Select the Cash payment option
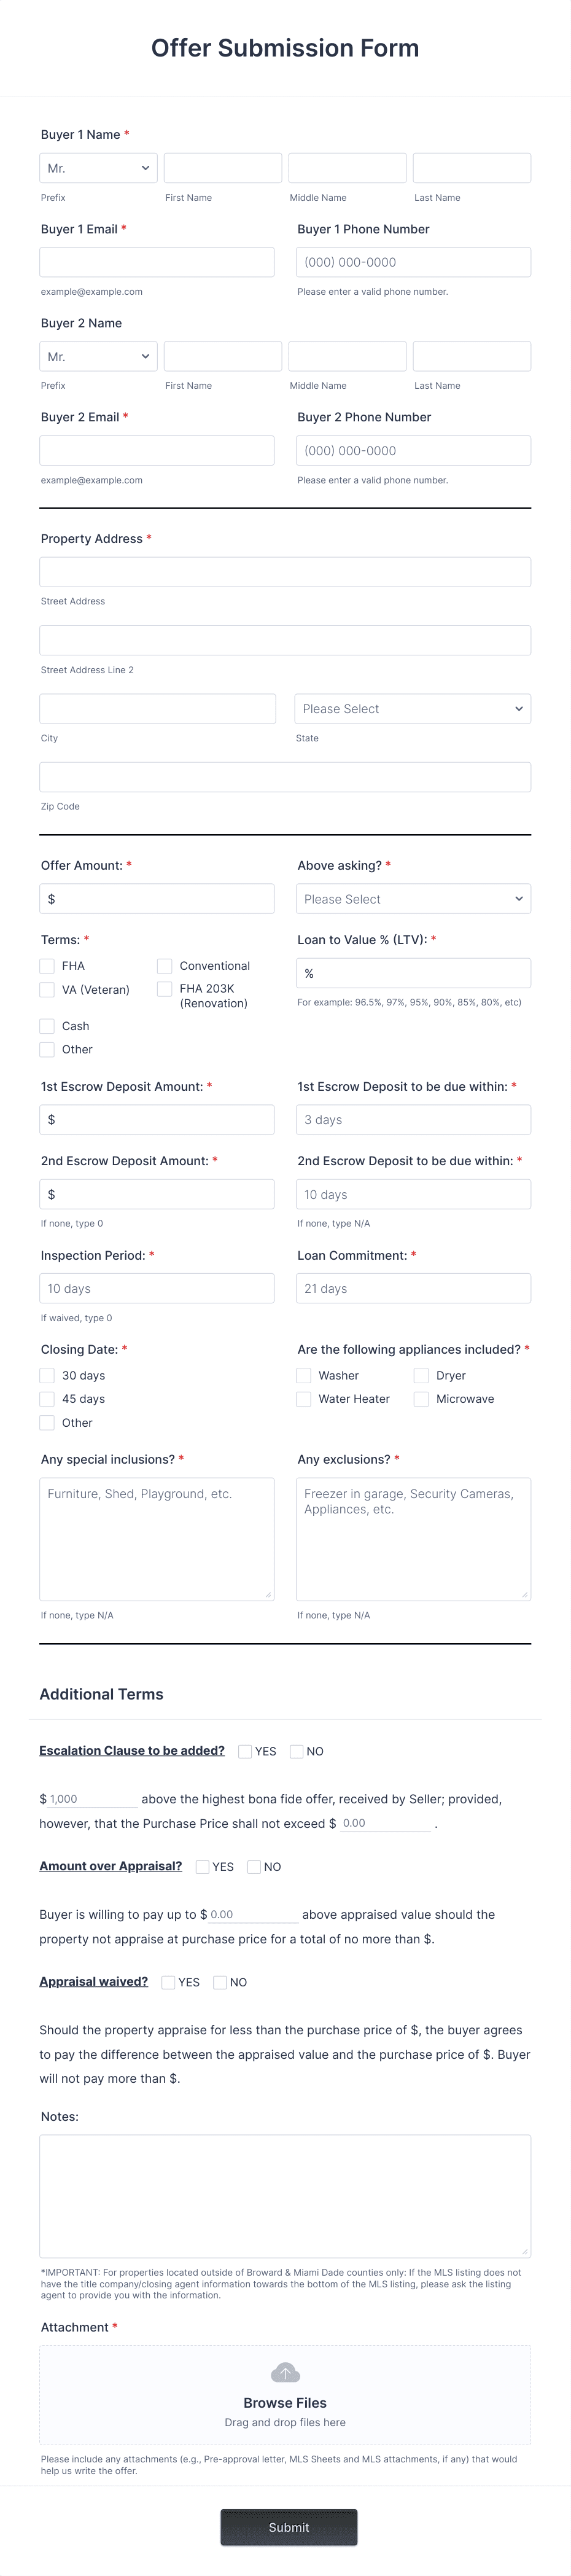 point(46,1025)
